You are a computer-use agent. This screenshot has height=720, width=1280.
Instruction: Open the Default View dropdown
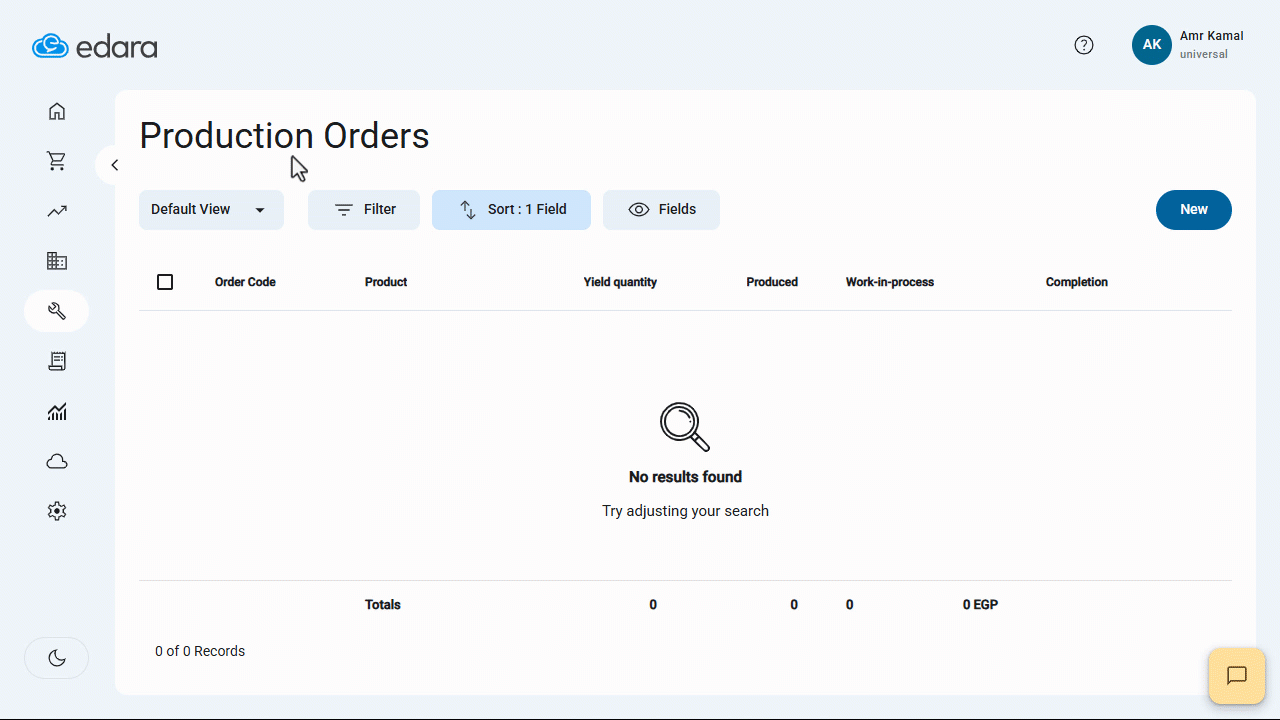pyautogui.click(x=211, y=210)
